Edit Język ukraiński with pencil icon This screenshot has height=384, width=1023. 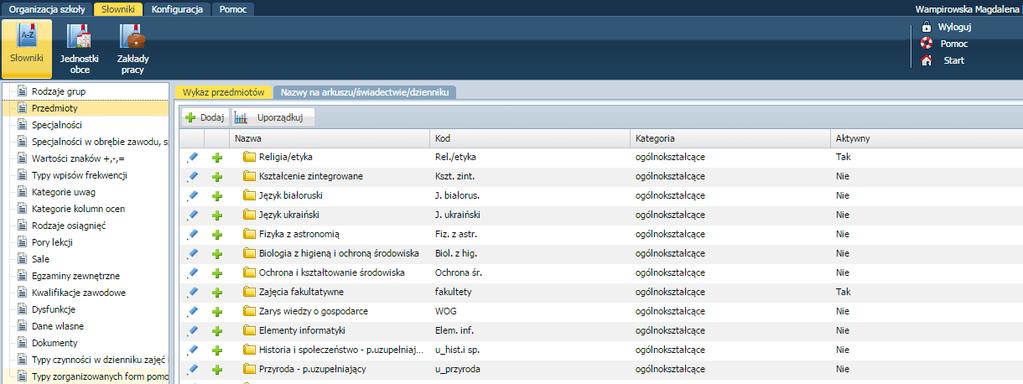[192, 214]
